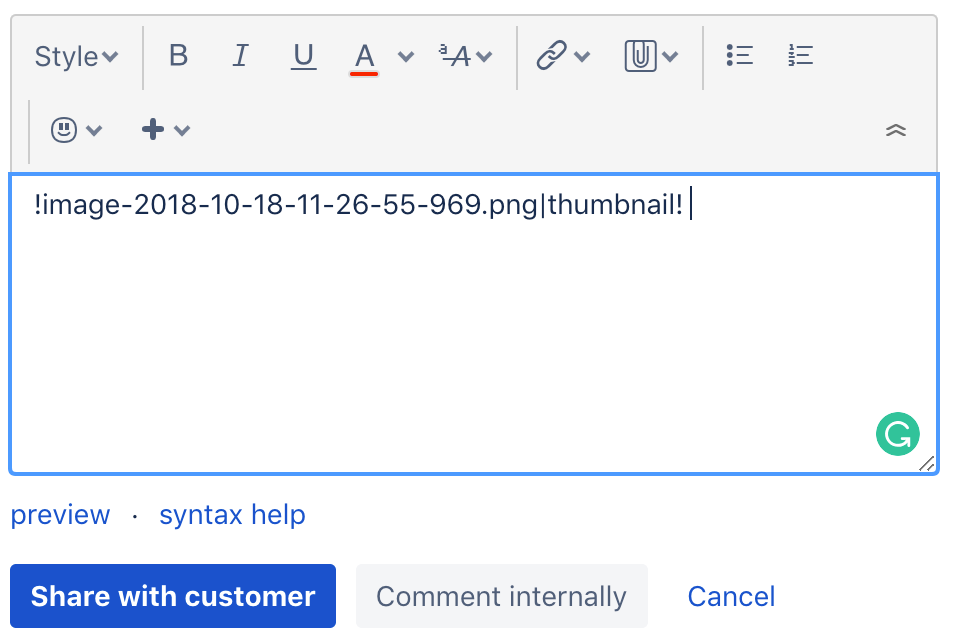The height and width of the screenshot is (642, 960).
Task: Click the Grammarly icon
Action: pos(897,434)
